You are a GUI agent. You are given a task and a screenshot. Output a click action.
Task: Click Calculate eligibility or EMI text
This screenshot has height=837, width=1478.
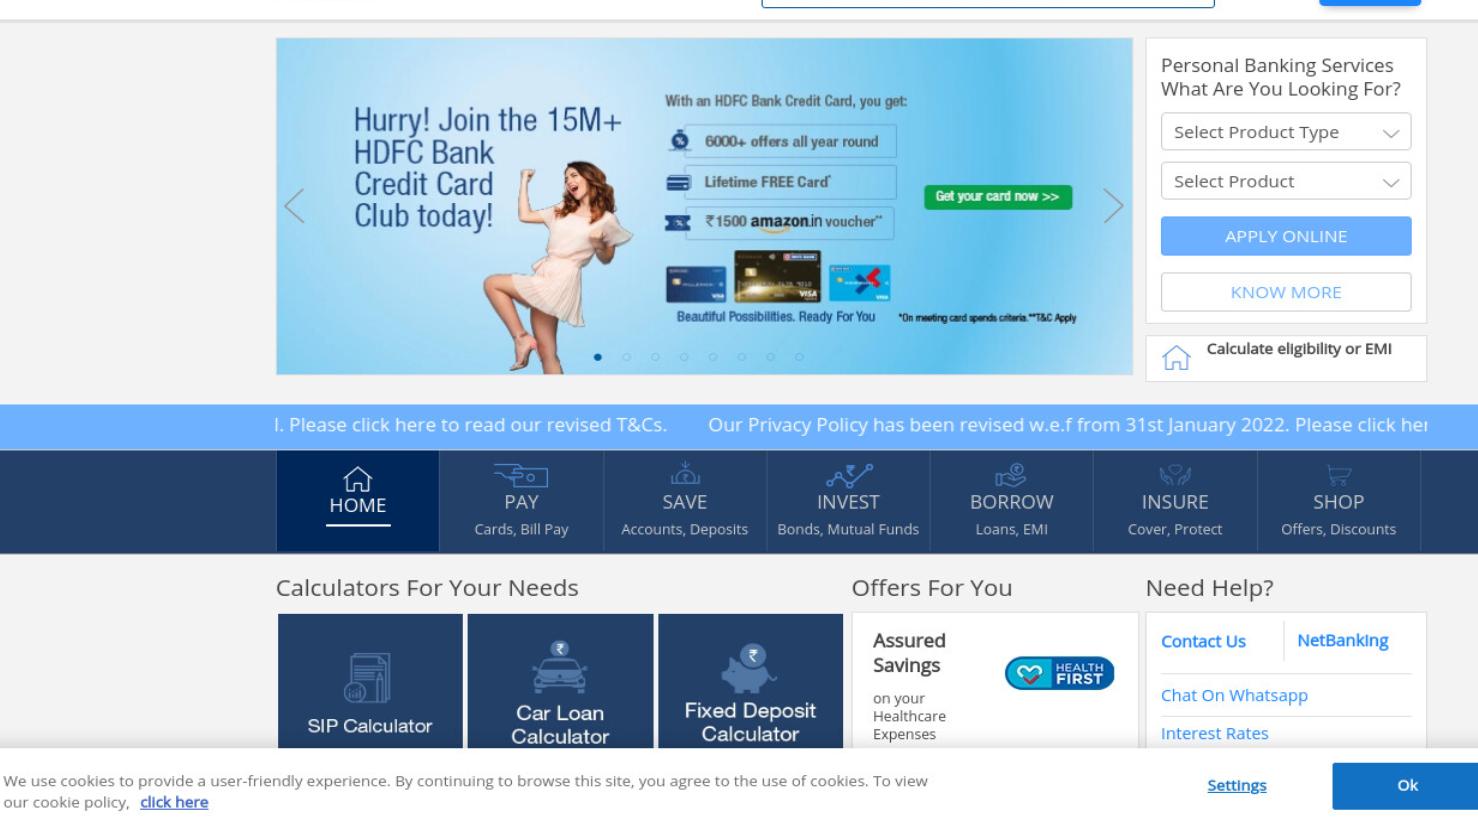(x=1299, y=349)
